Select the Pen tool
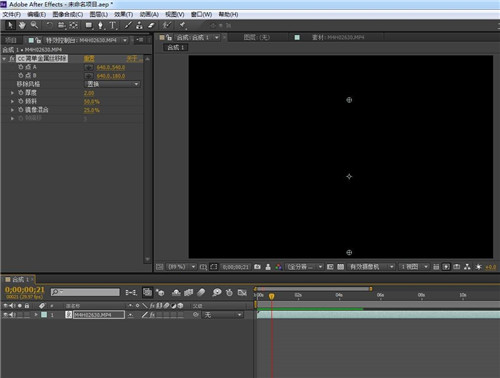Image resolution: width=500 pixels, height=378 pixels. 100,25
